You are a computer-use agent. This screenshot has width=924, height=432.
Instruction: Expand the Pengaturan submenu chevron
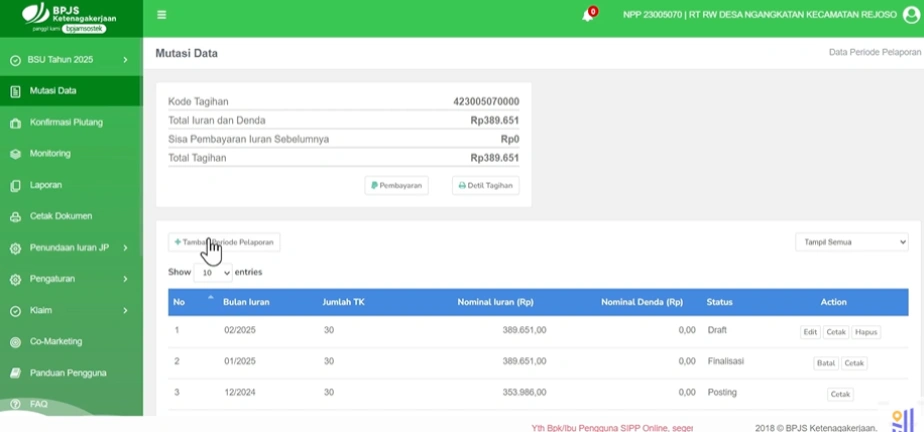(x=126, y=279)
